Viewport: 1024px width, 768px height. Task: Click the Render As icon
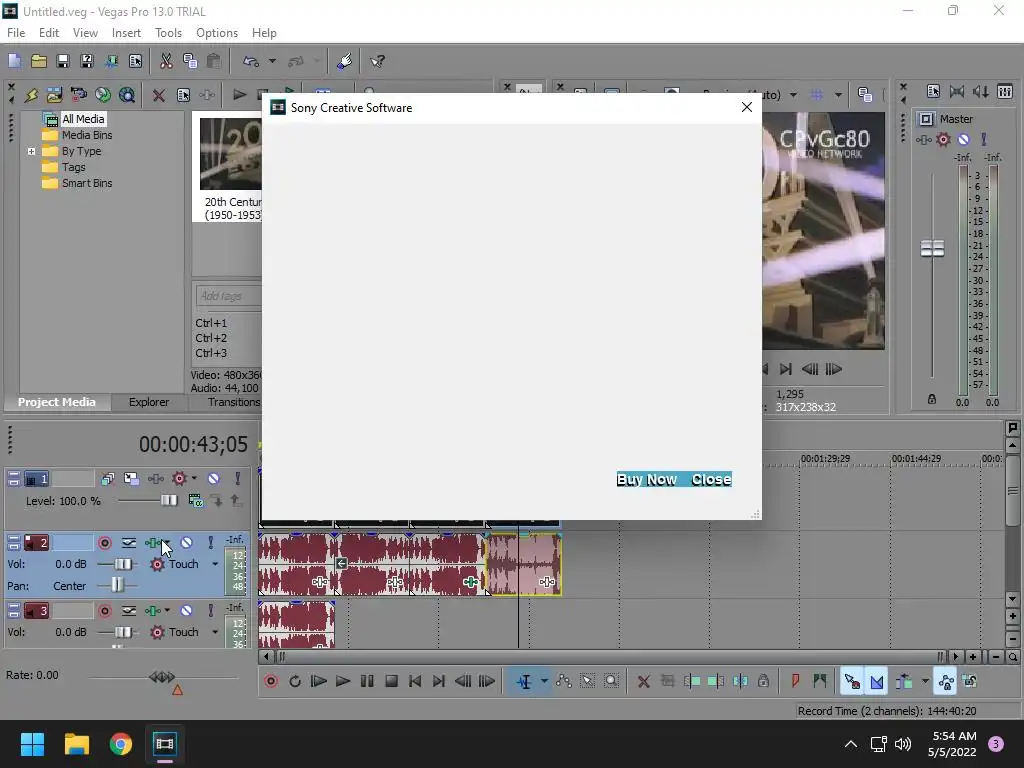point(111,61)
